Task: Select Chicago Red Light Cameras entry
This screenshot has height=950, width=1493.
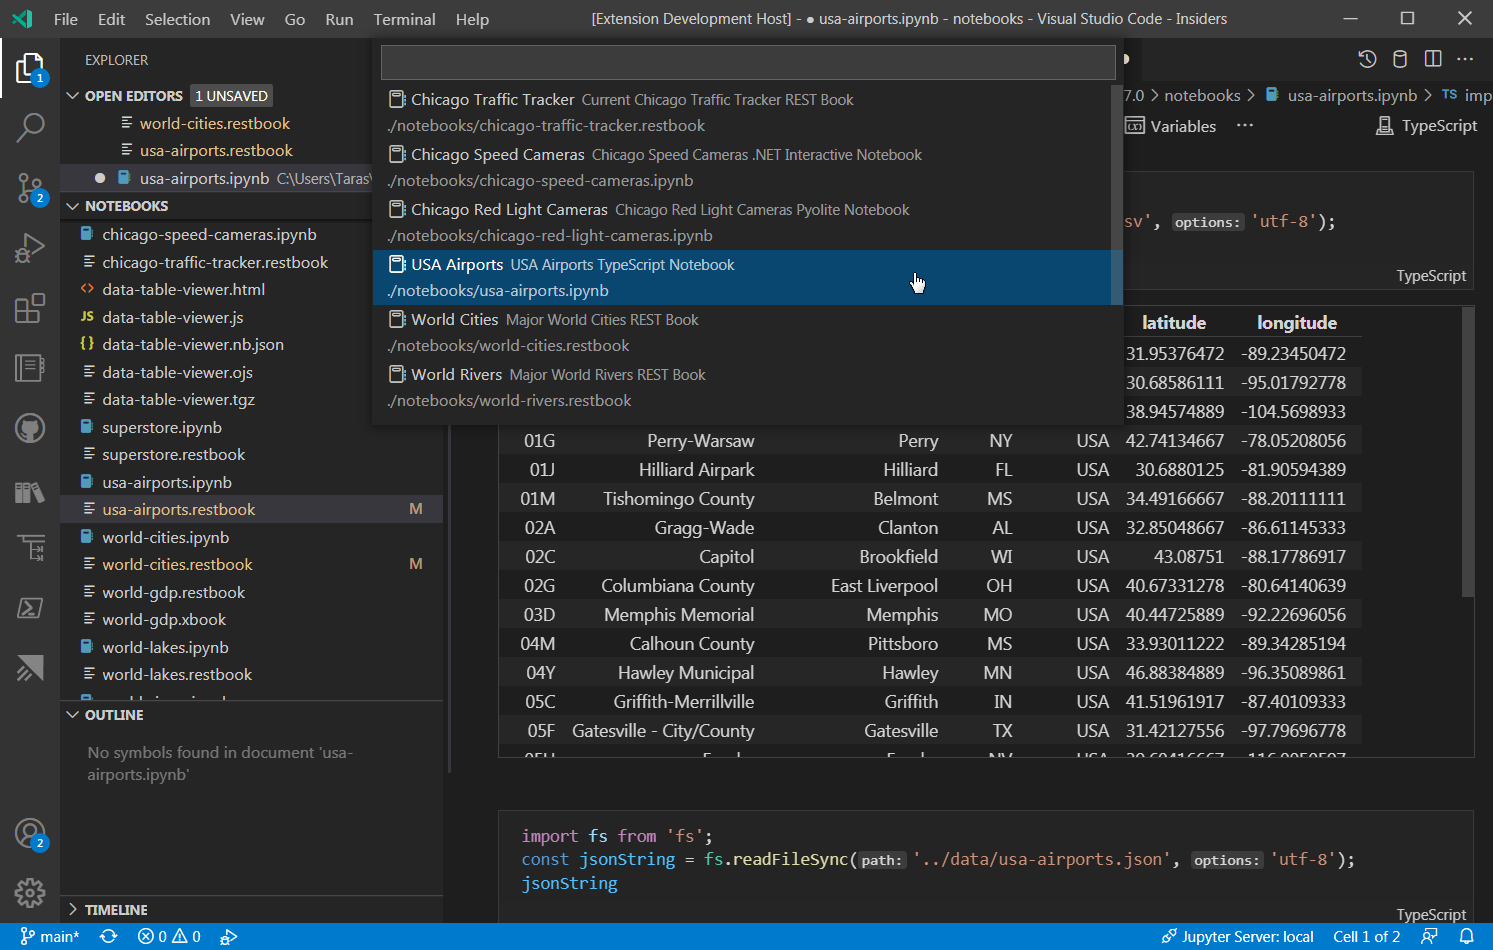Action: (x=742, y=222)
